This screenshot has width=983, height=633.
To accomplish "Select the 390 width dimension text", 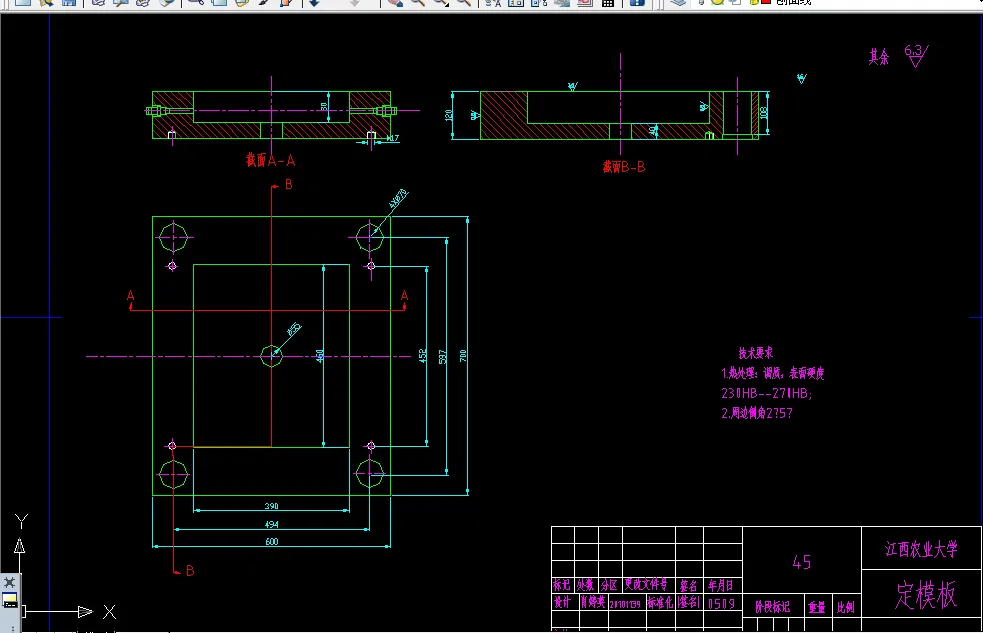I will (271, 506).
